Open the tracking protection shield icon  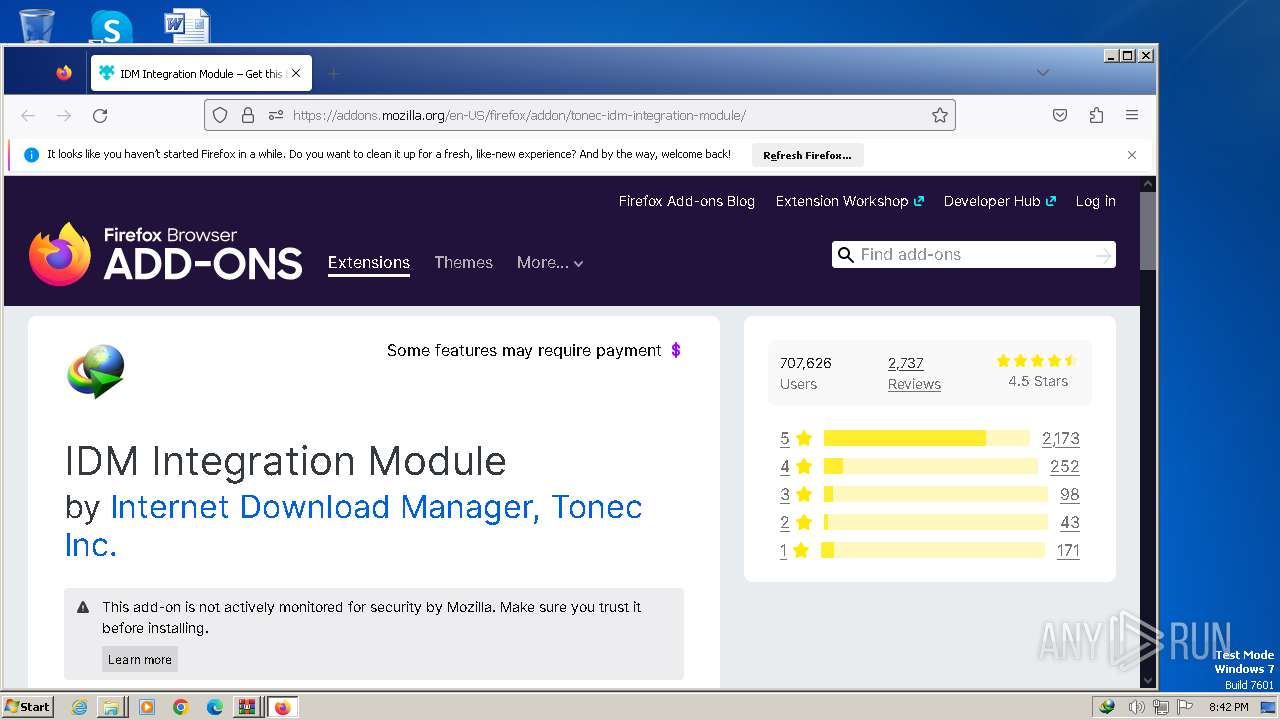tap(220, 116)
